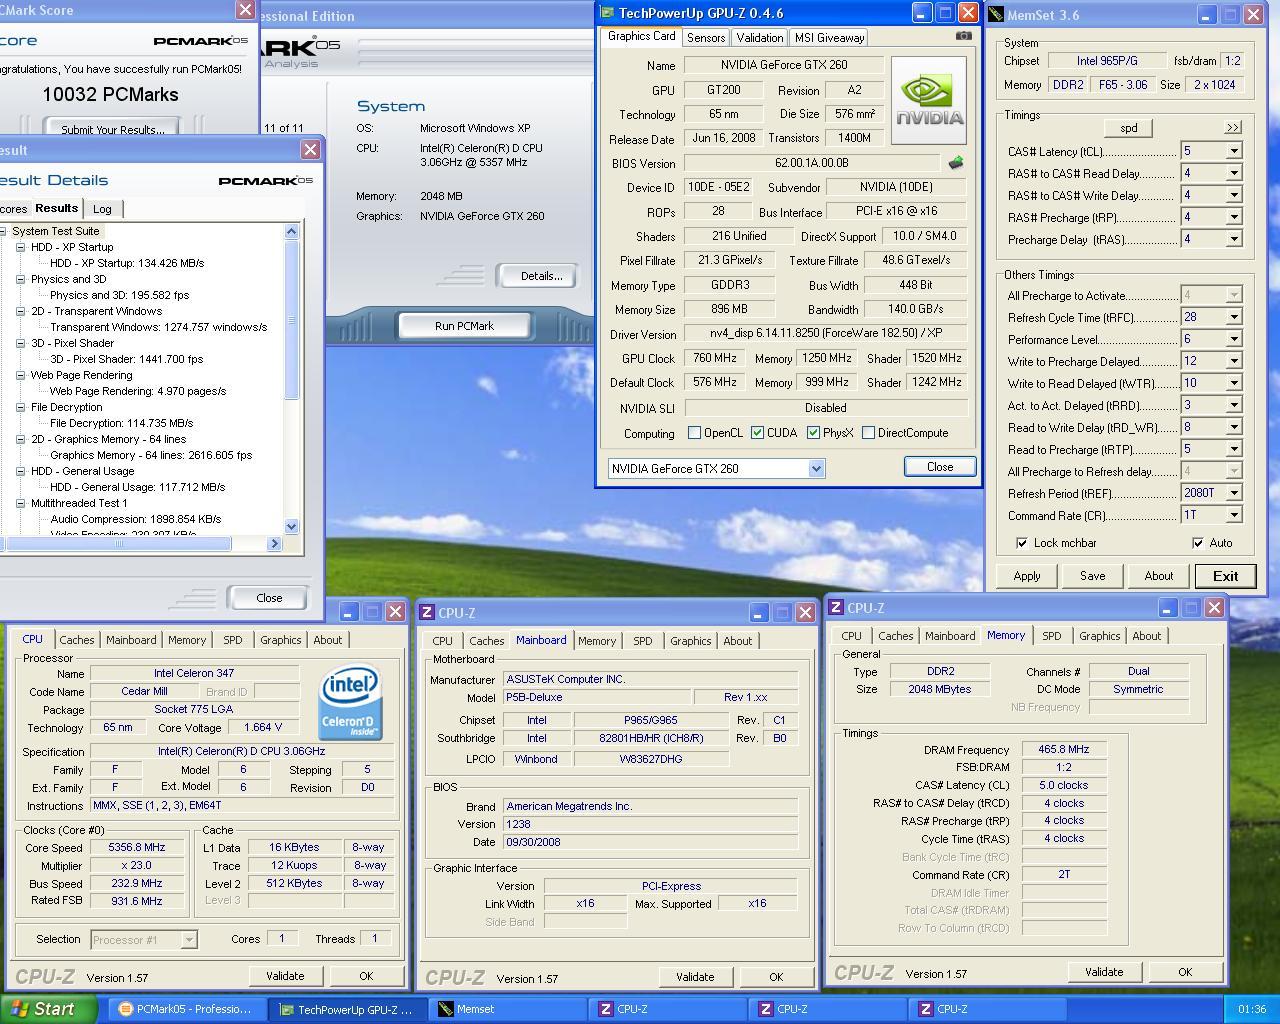Open CAS# Latency (tCL) dropdown
This screenshot has width=1280, height=1024.
click(x=1234, y=151)
